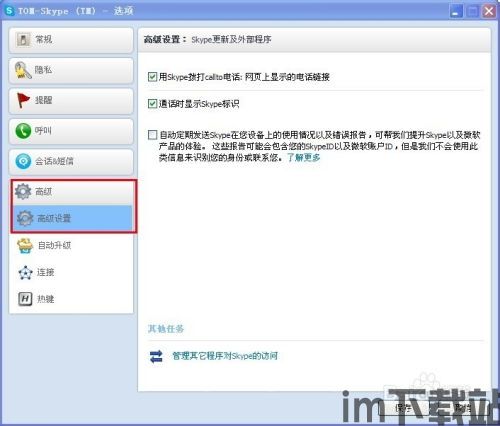Select the 高级设置 sub-item
This screenshot has width=500, height=426.
click(x=73, y=218)
